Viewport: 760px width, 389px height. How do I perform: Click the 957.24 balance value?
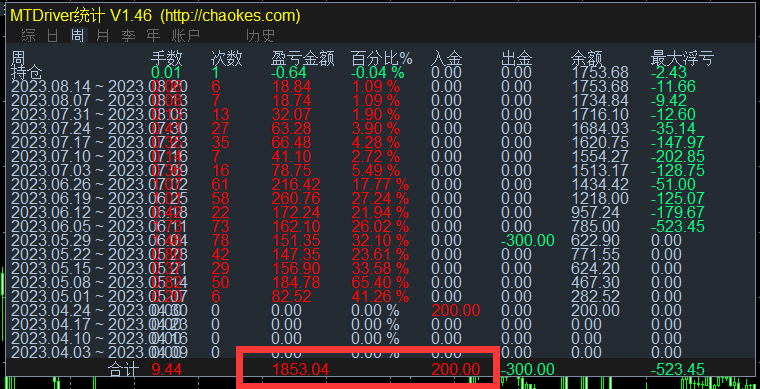click(595, 213)
